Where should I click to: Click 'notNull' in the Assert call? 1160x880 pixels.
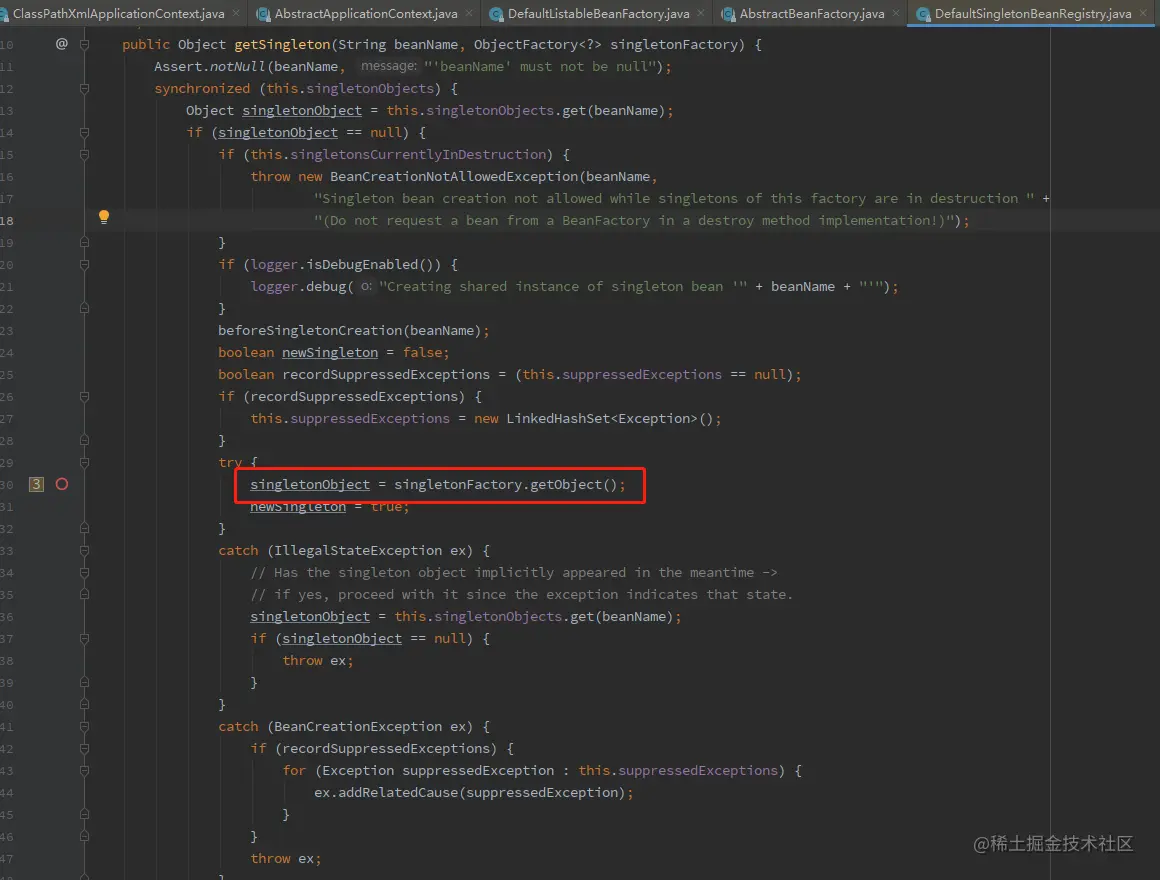(x=237, y=67)
